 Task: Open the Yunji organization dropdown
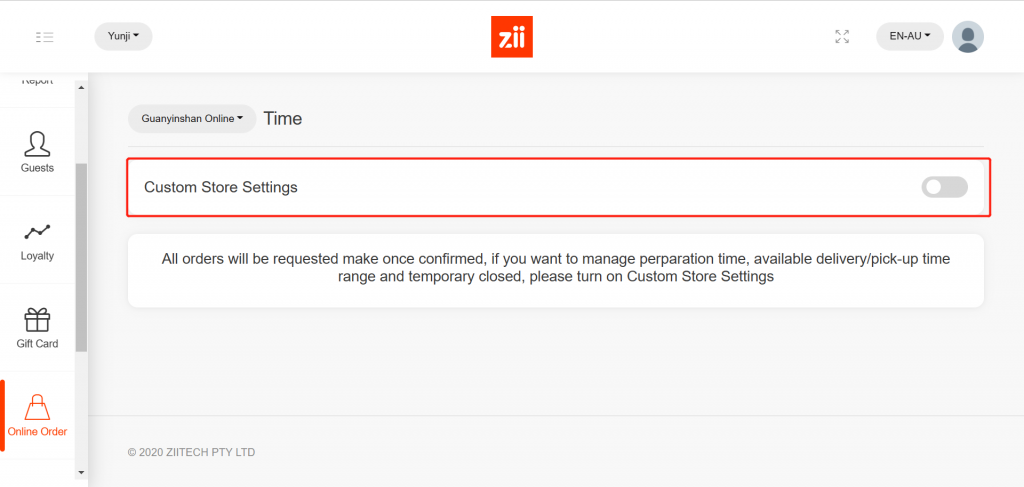click(x=123, y=37)
